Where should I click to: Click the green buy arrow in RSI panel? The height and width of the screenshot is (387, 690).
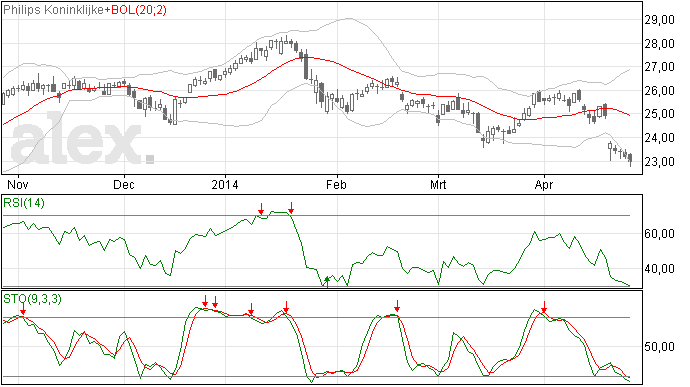tap(327, 282)
